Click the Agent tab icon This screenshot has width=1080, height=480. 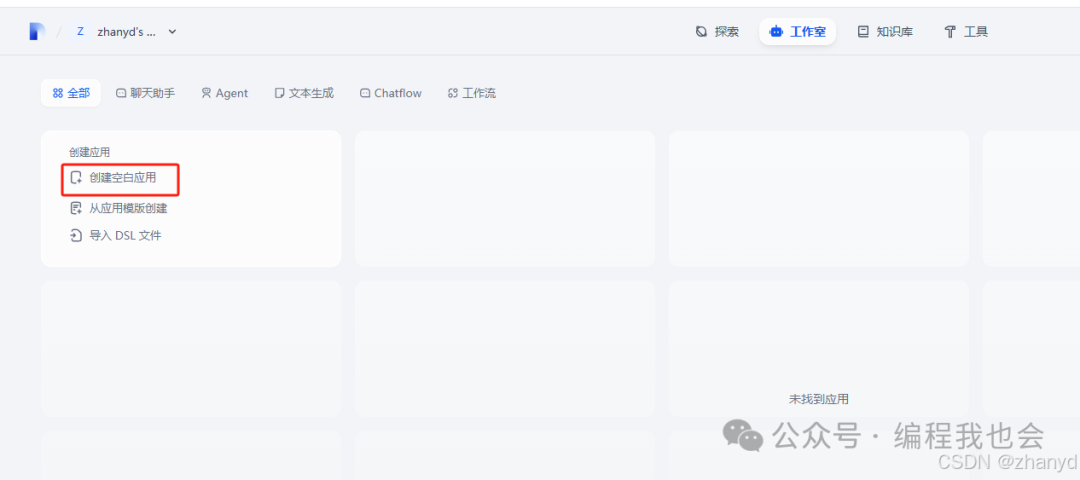pyautogui.click(x=206, y=93)
